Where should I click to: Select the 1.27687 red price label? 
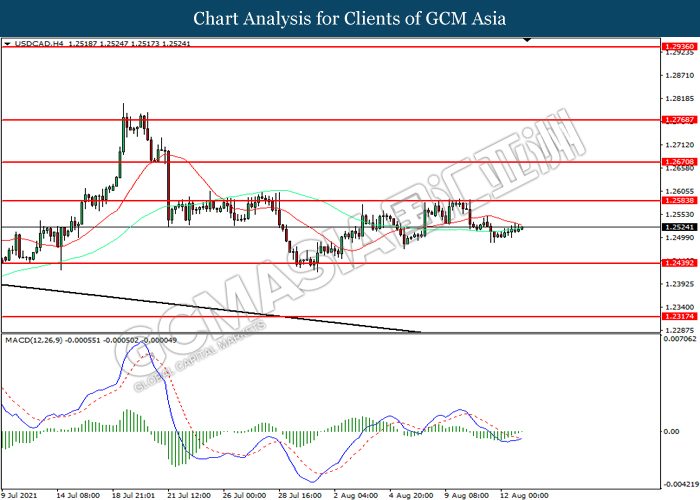(679, 120)
